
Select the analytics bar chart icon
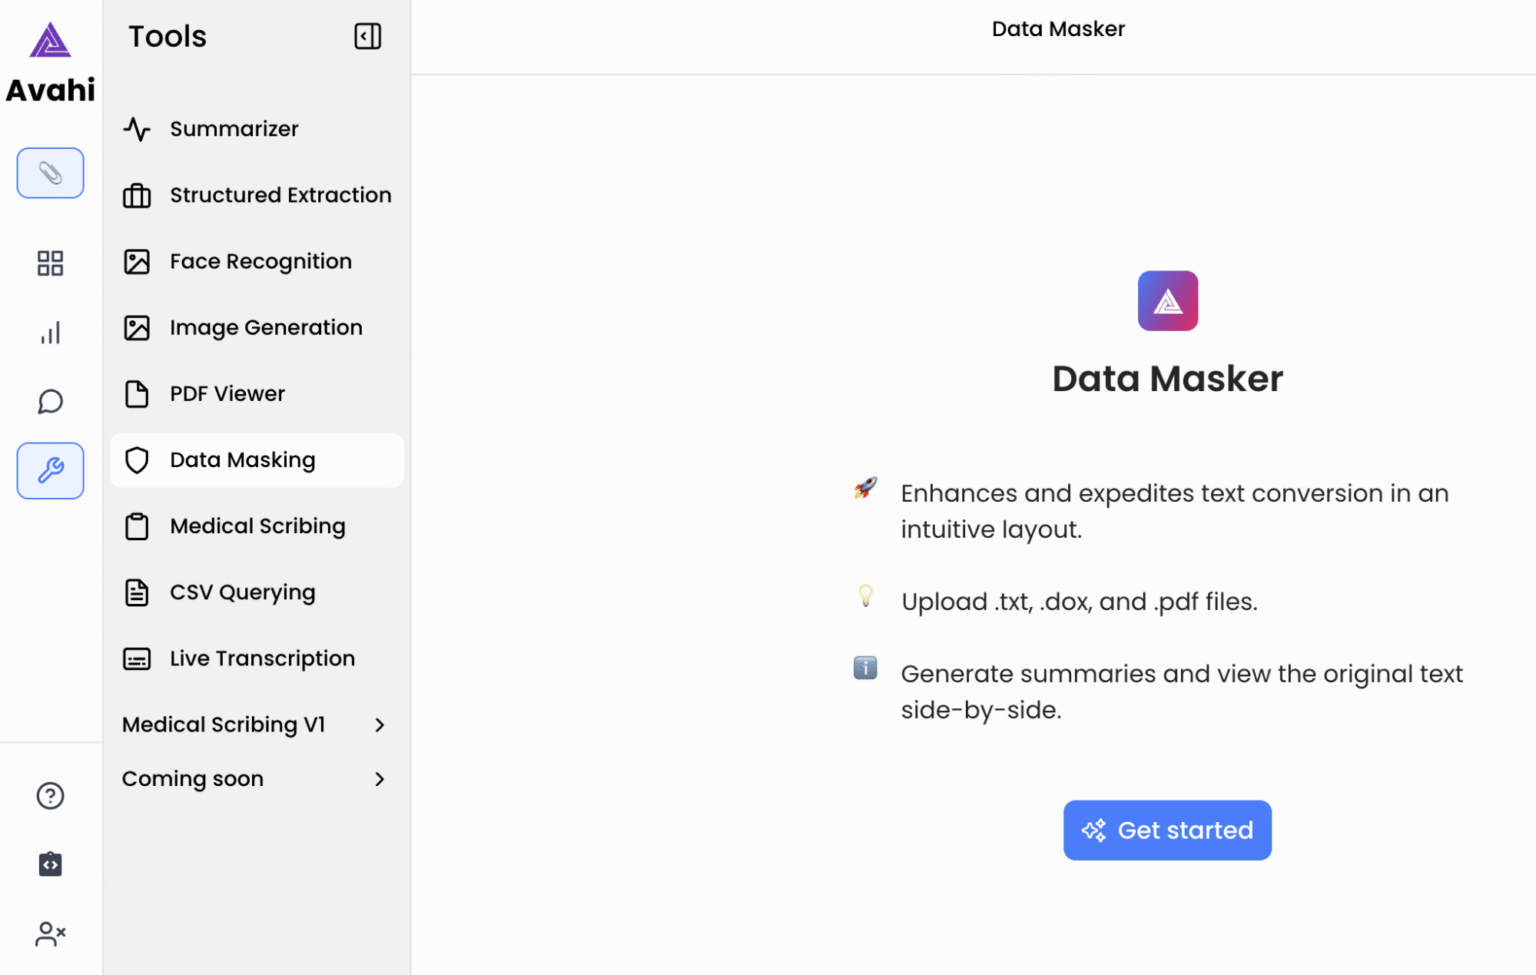coord(50,332)
